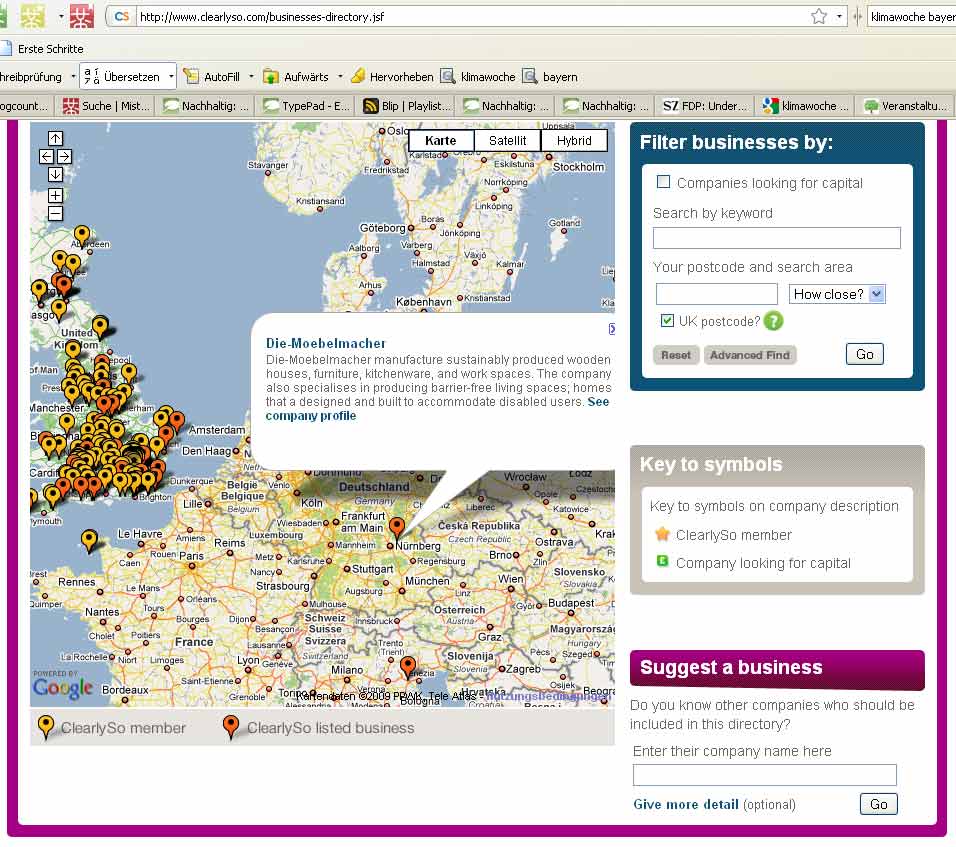Zoom out the map with the minus control

(55, 213)
